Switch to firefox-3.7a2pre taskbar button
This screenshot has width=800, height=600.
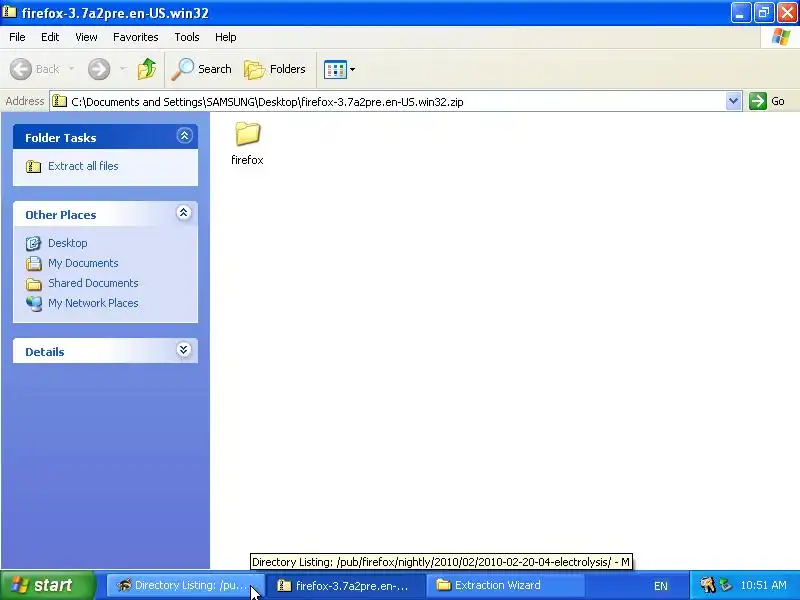point(345,585)
